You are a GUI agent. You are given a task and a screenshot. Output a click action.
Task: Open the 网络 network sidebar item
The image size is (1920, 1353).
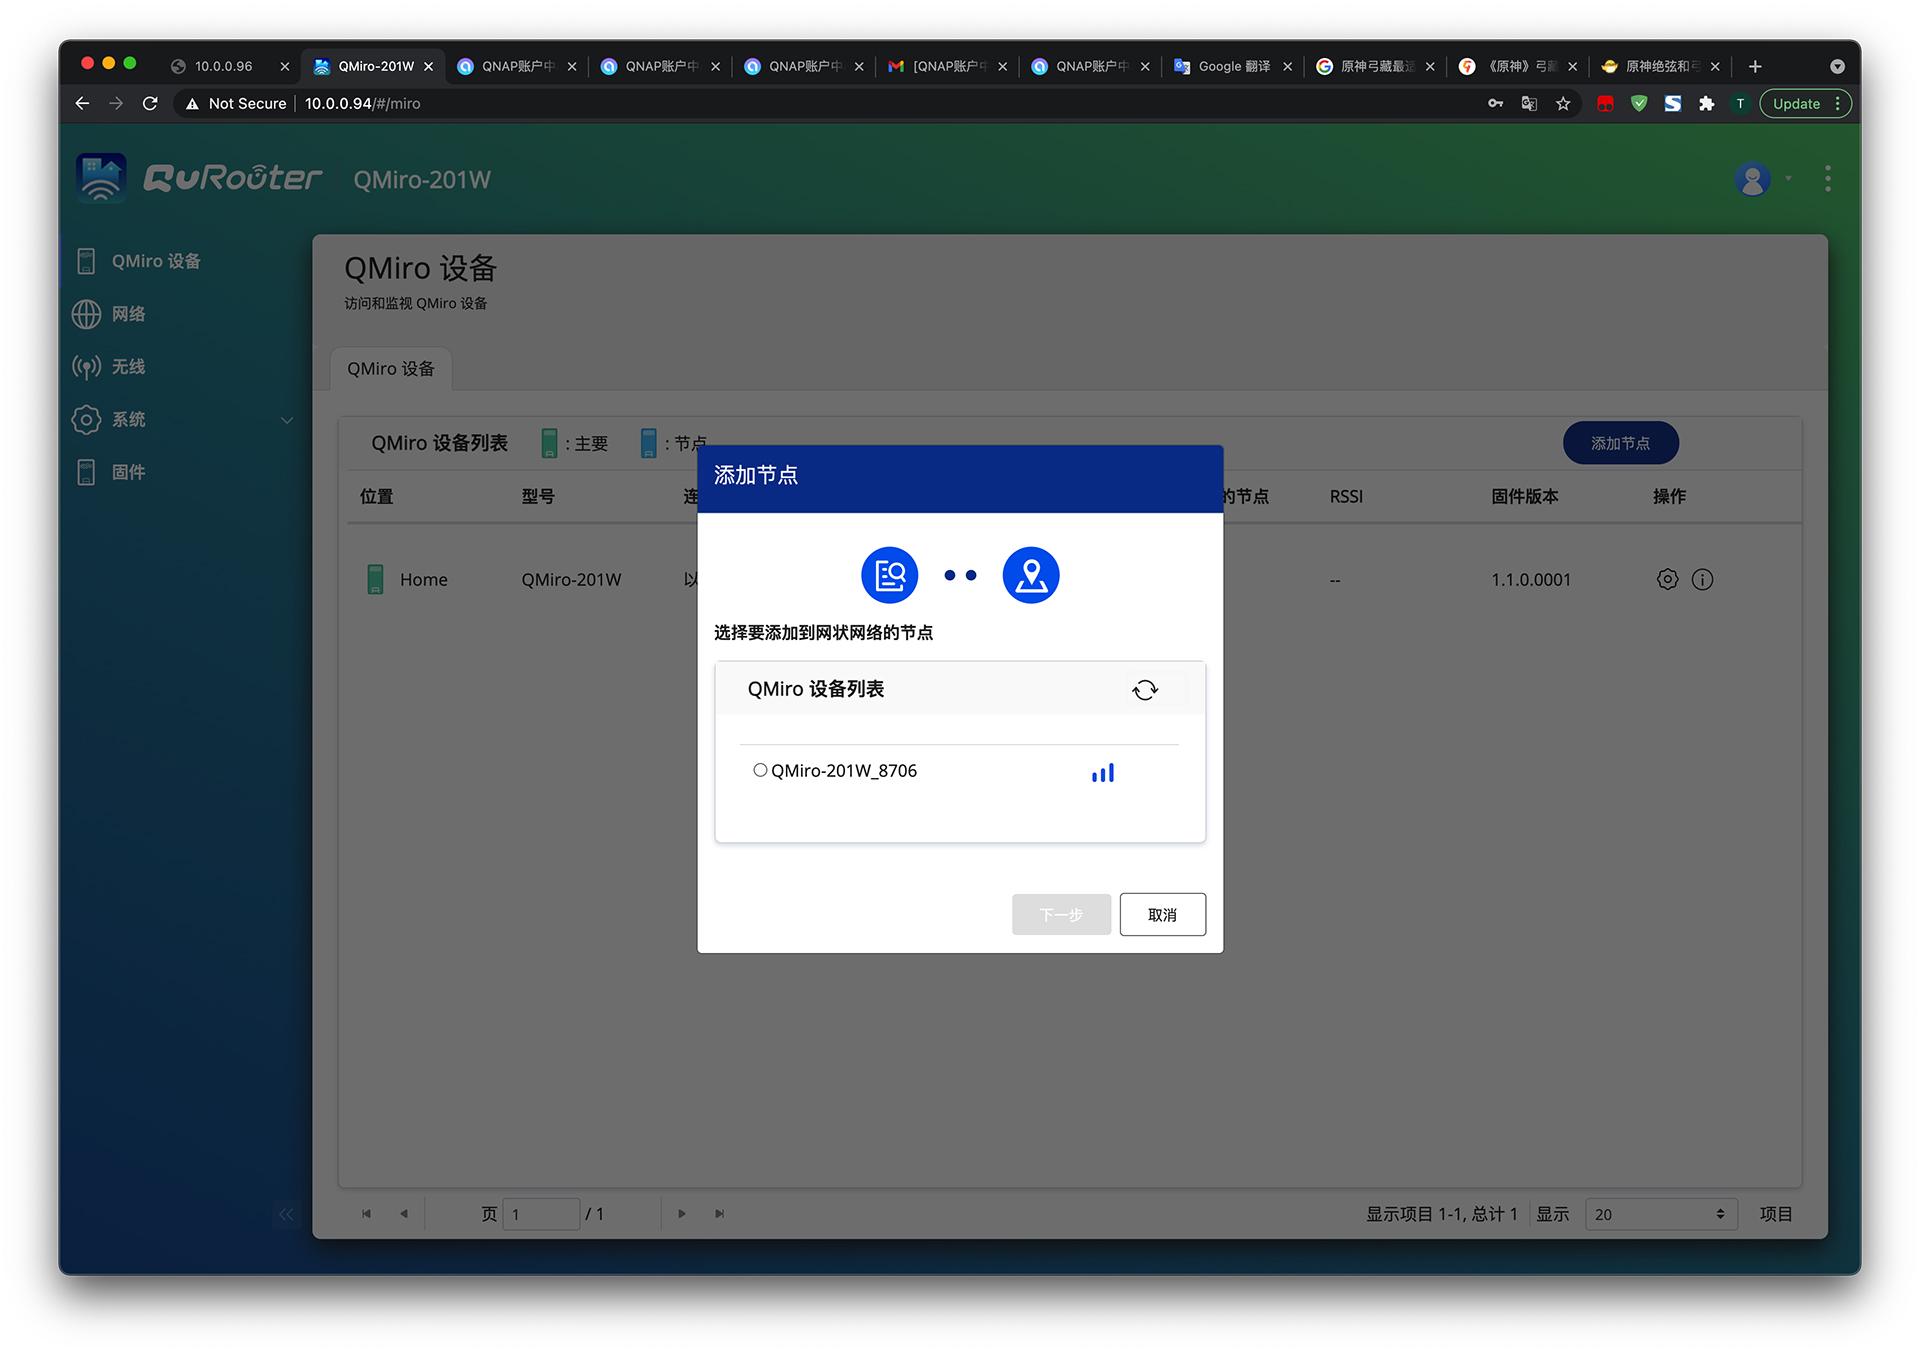(x=128, y=314)
